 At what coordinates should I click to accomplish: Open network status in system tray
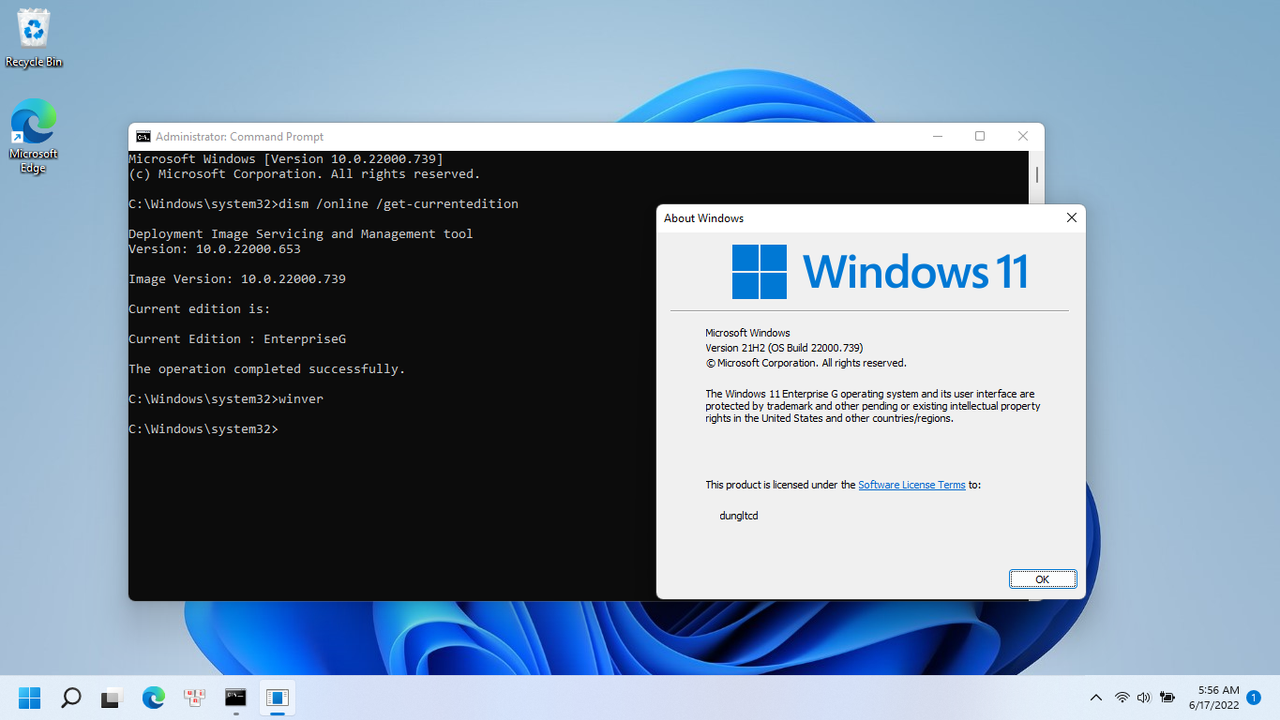click(x=1122, y=698)
